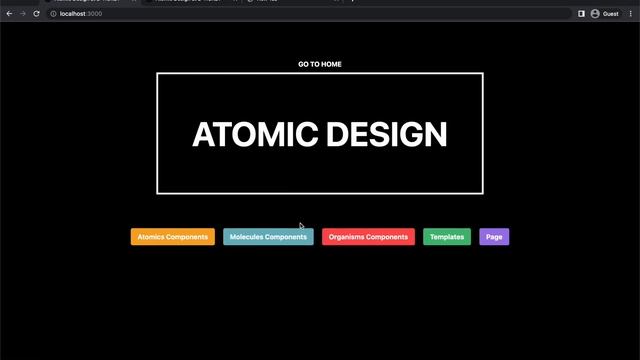Viewport: 640px width, 360px height.
Task: Open the green Templates button
Action: click(x=447, y=237)
